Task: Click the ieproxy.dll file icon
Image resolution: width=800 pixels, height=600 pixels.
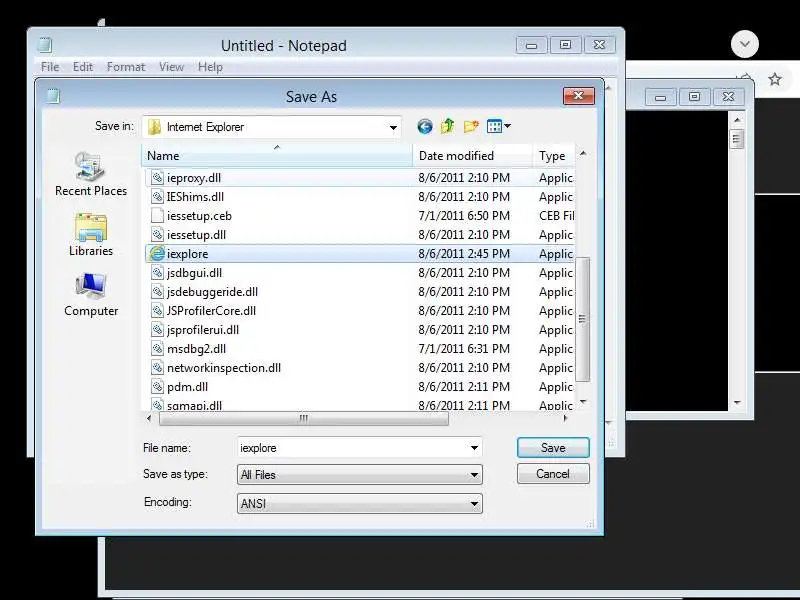Action: click(x=157, y=178)
